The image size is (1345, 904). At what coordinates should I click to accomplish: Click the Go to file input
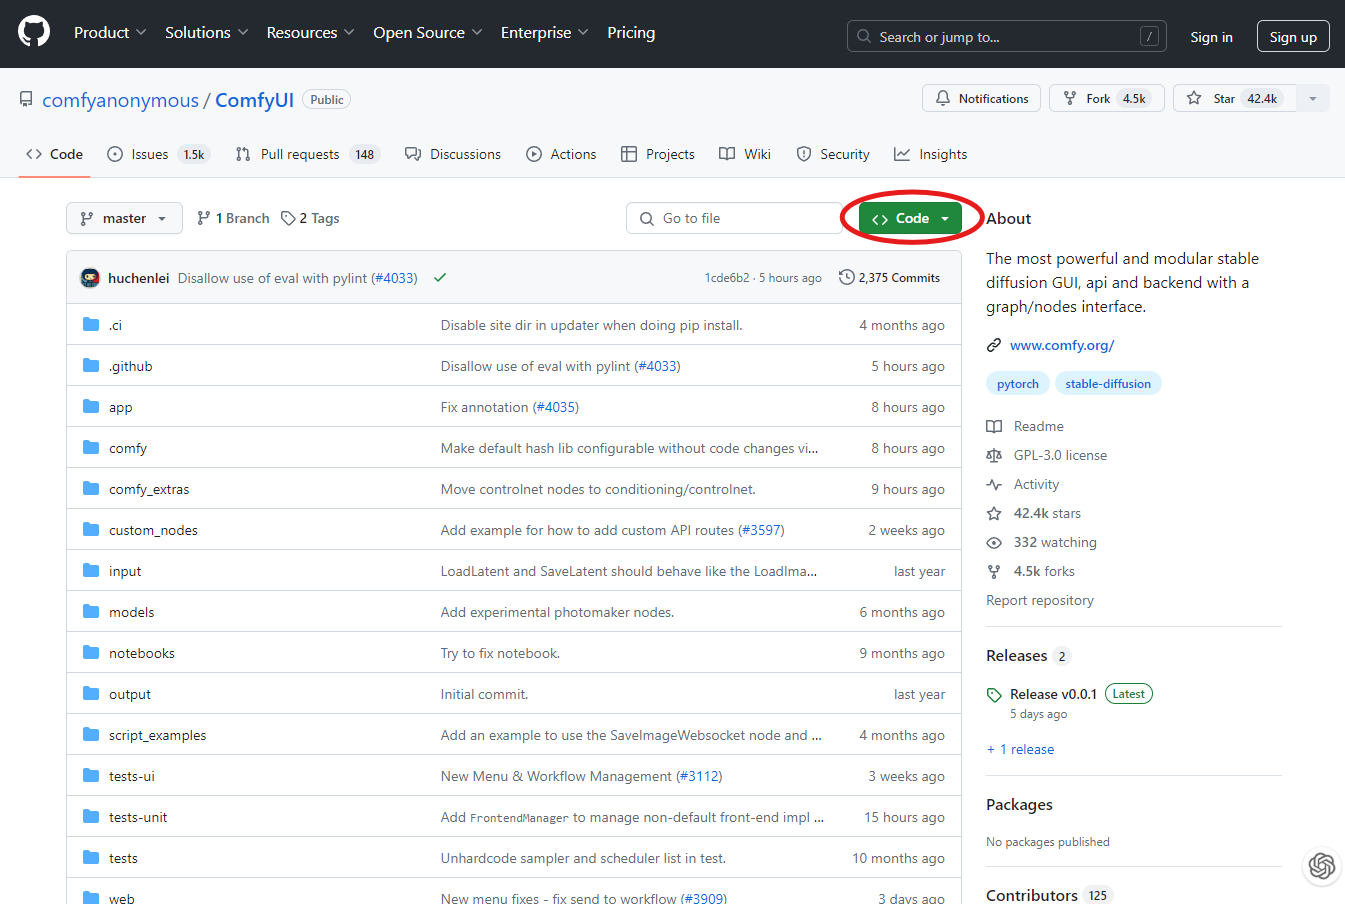737,218
